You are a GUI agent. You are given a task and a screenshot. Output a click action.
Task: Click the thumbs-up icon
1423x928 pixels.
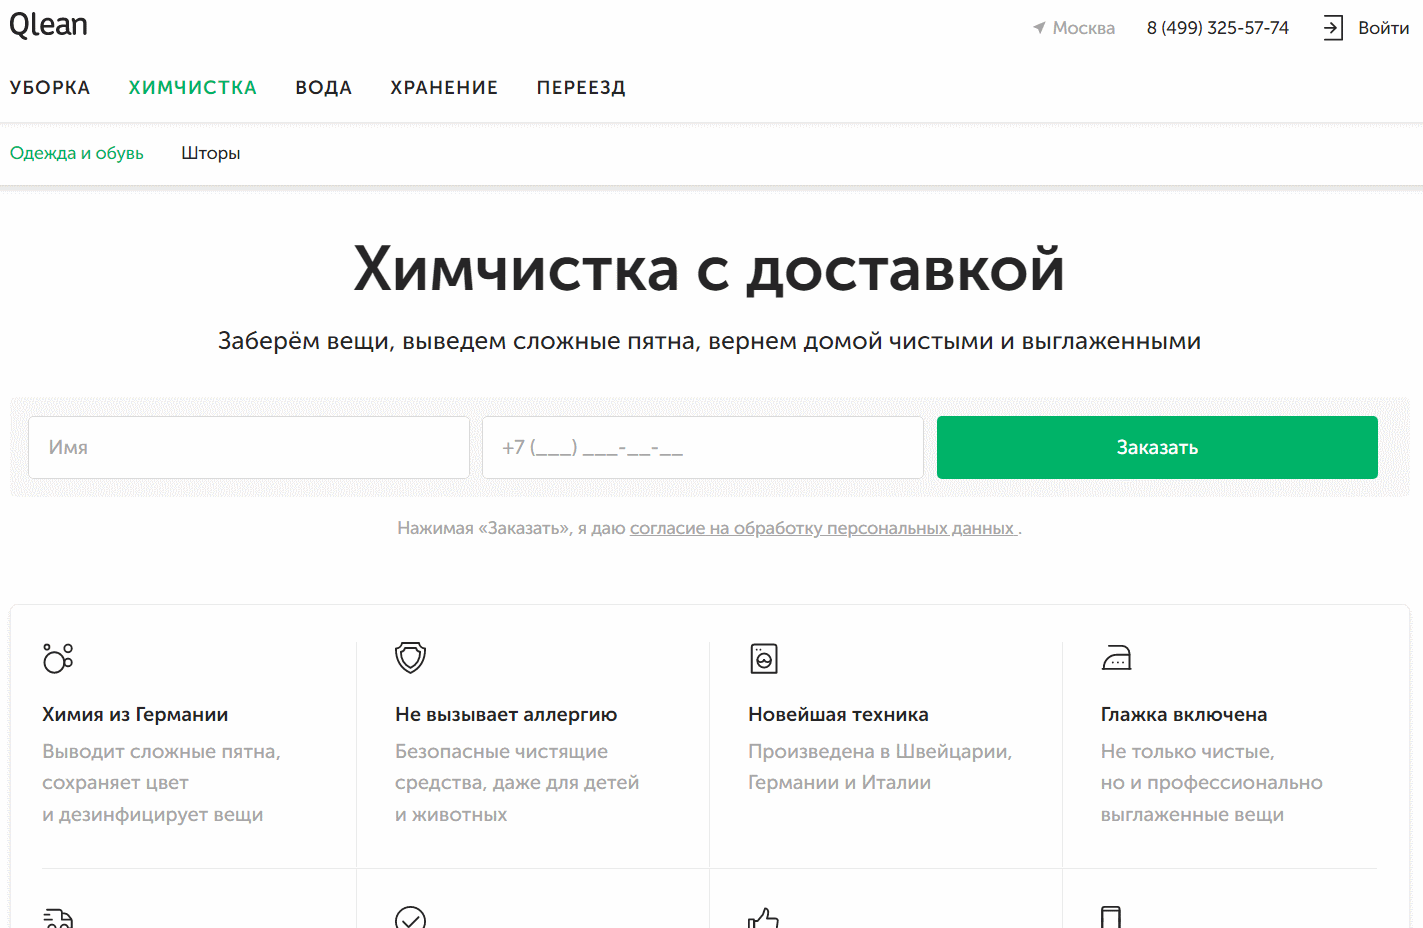763,917
